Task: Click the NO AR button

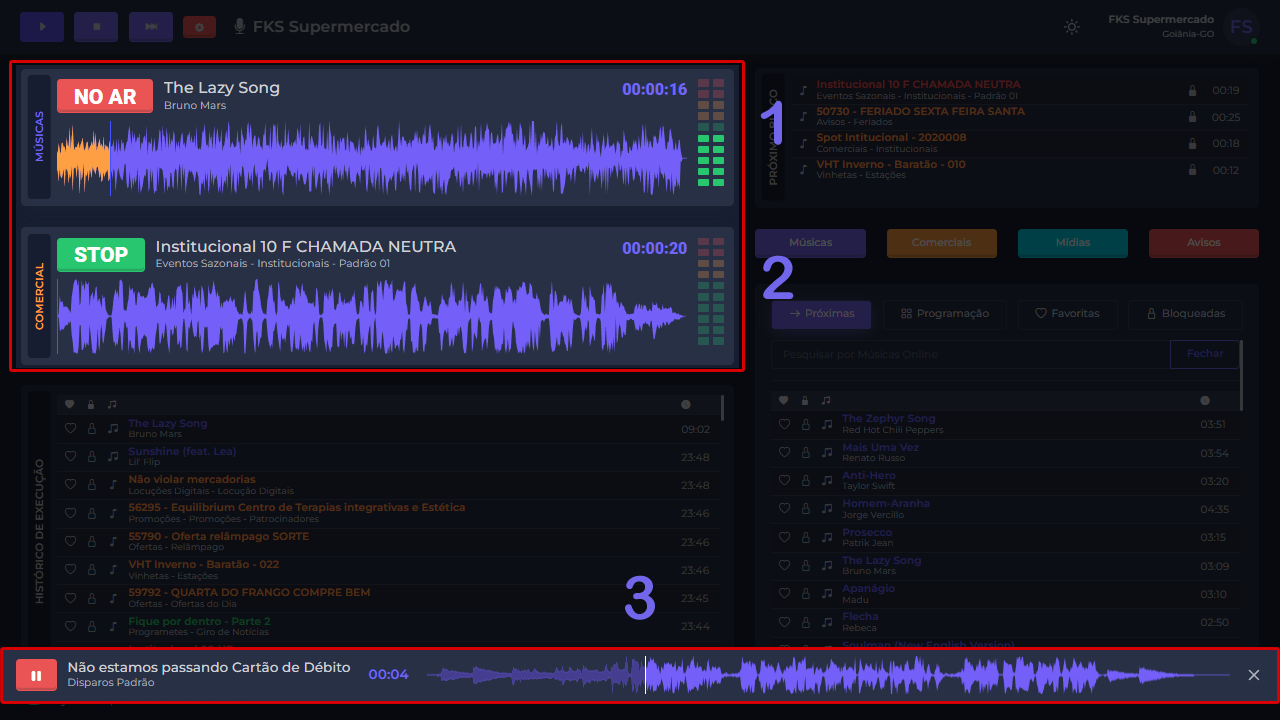Action: [x=105, y=96]
